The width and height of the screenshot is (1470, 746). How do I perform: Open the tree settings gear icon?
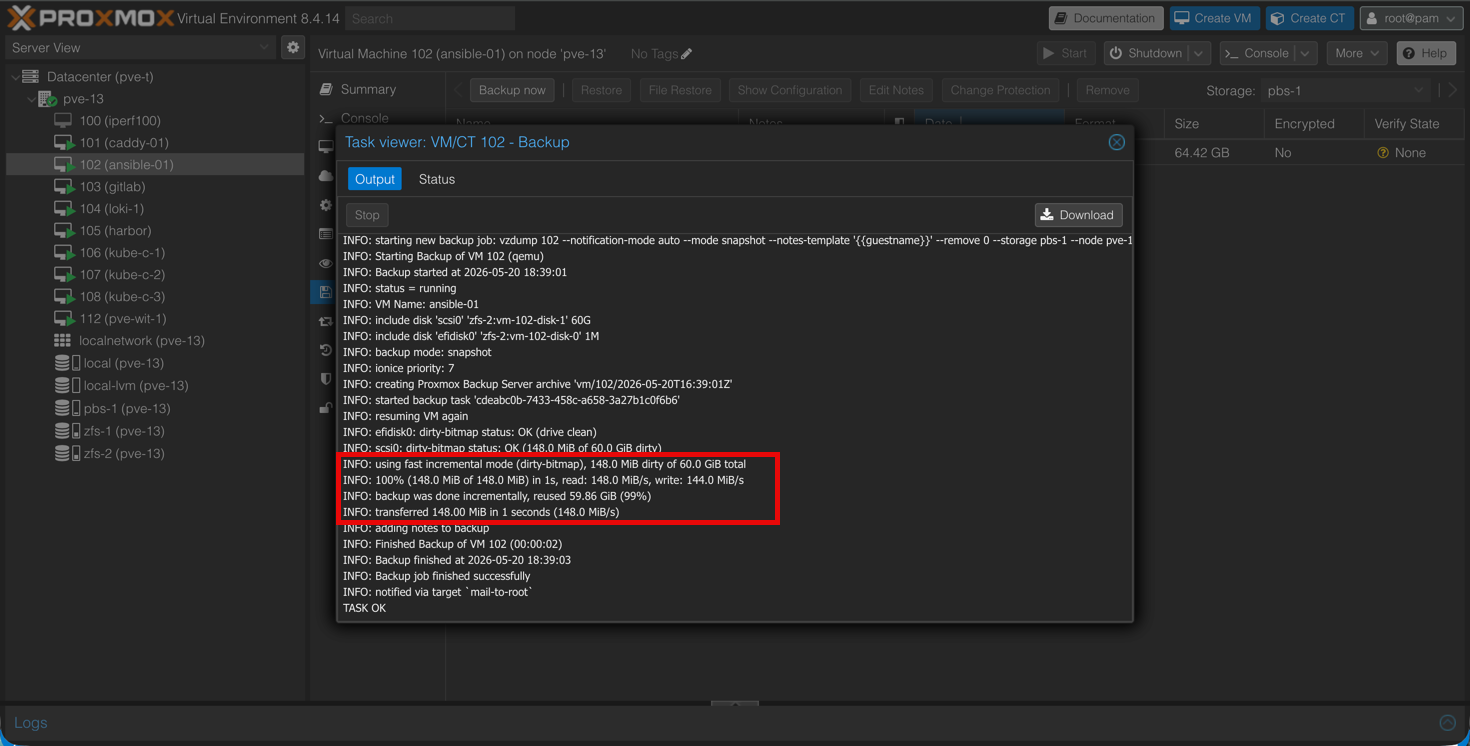click(x=293, y=47)
